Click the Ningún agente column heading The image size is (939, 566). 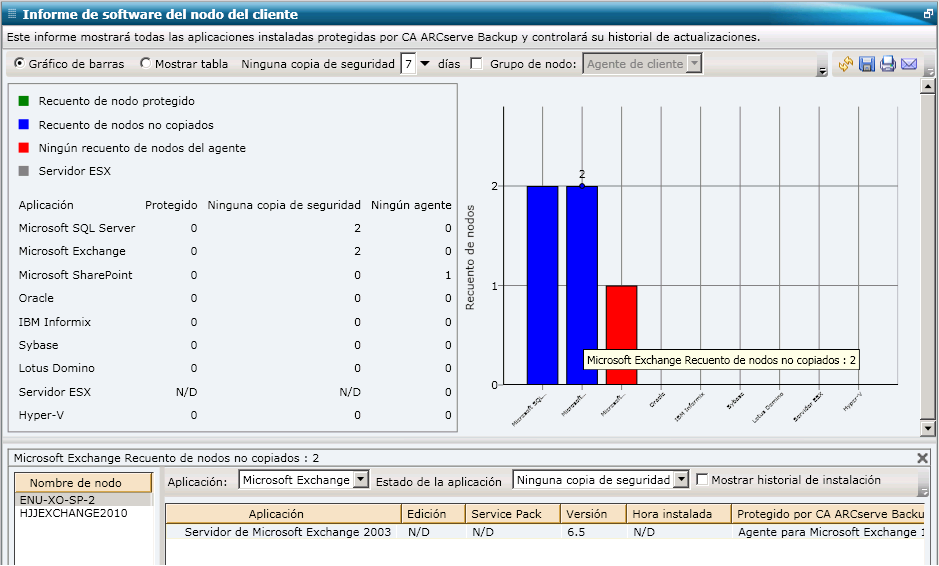pos(411,205)
